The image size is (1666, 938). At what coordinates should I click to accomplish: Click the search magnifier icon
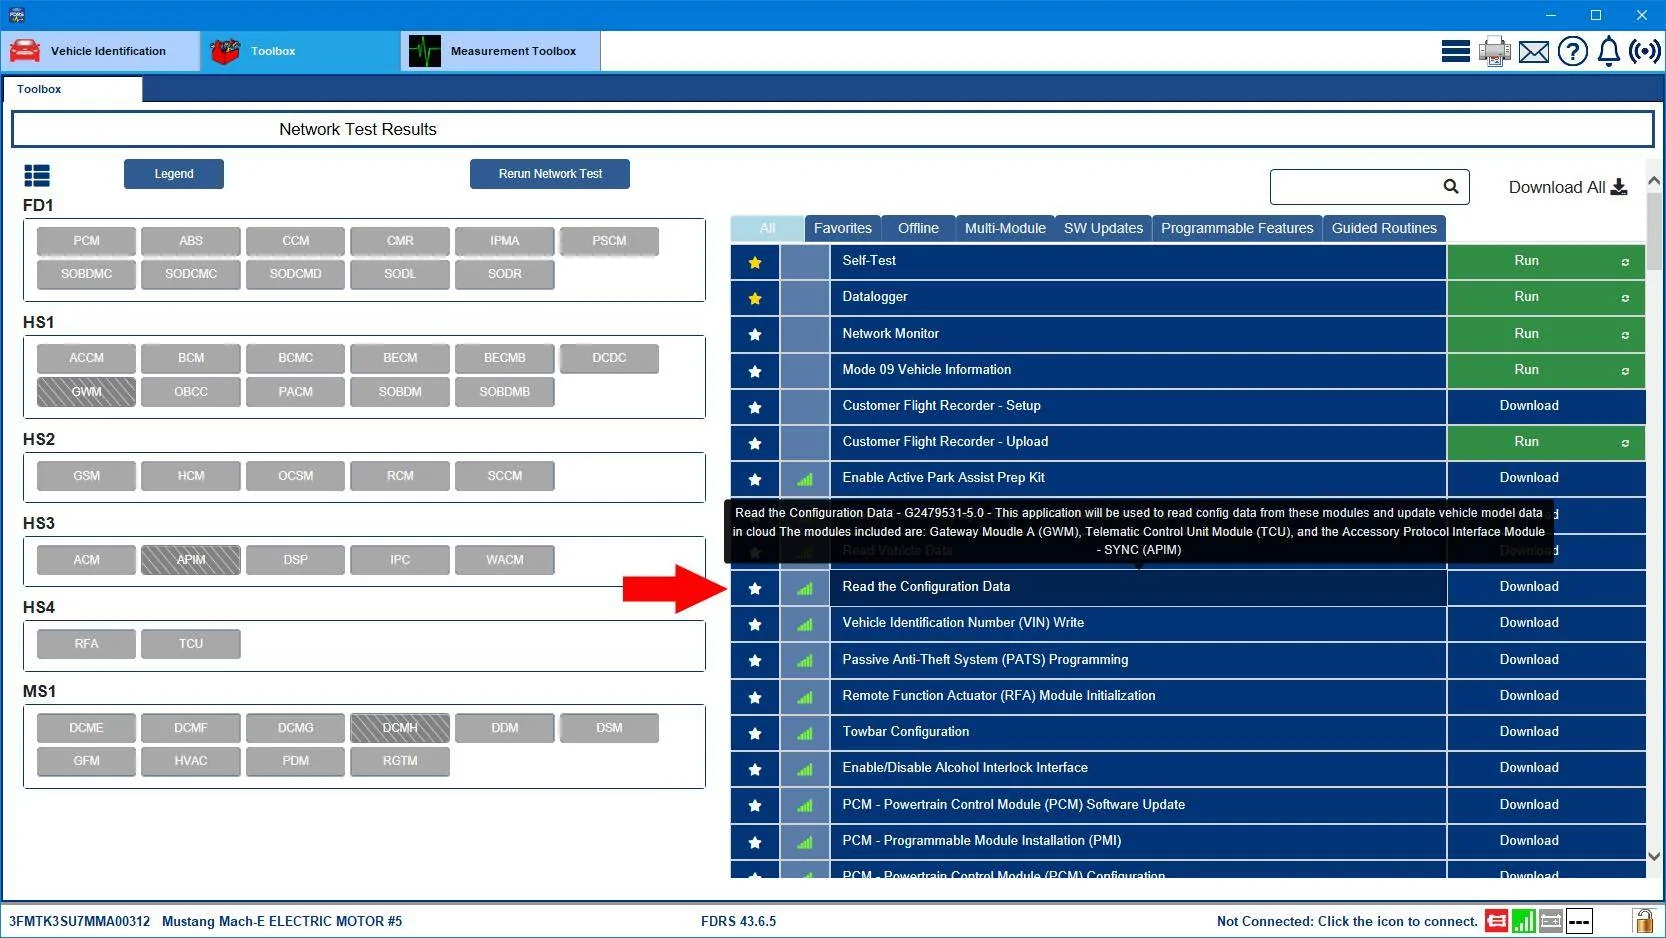(x=1451, y=186)
